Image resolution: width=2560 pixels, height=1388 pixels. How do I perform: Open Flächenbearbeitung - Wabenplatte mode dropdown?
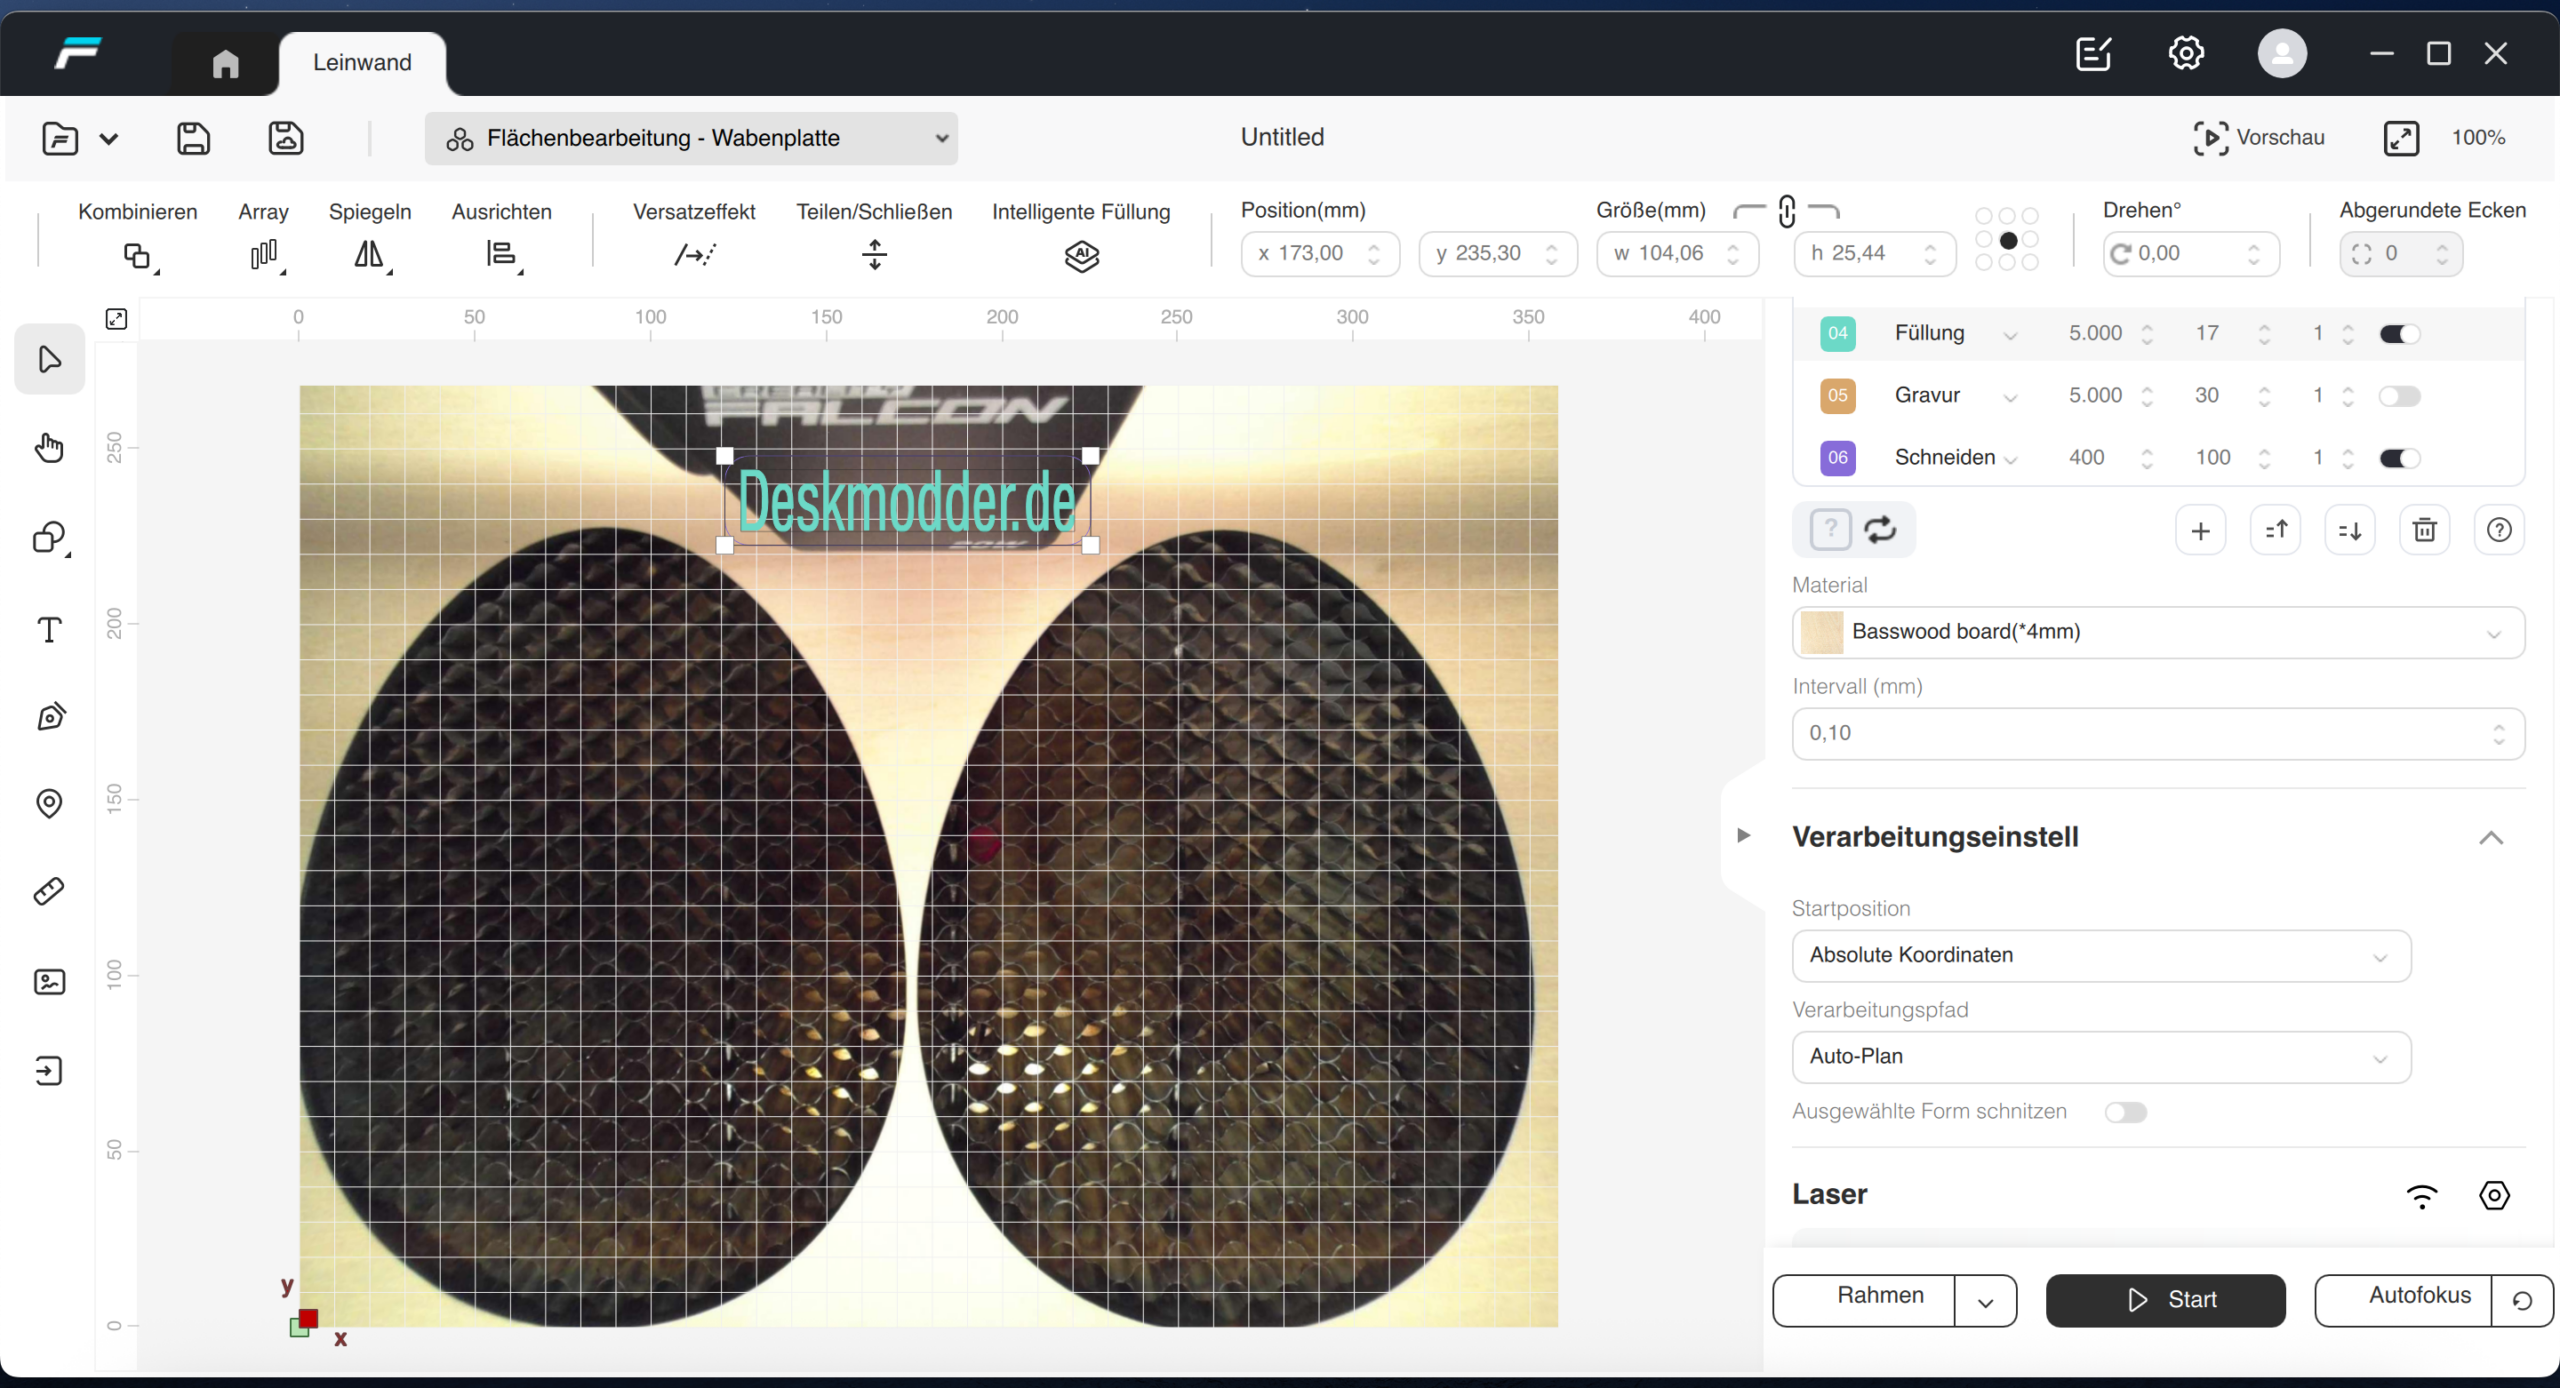(691, 138)
